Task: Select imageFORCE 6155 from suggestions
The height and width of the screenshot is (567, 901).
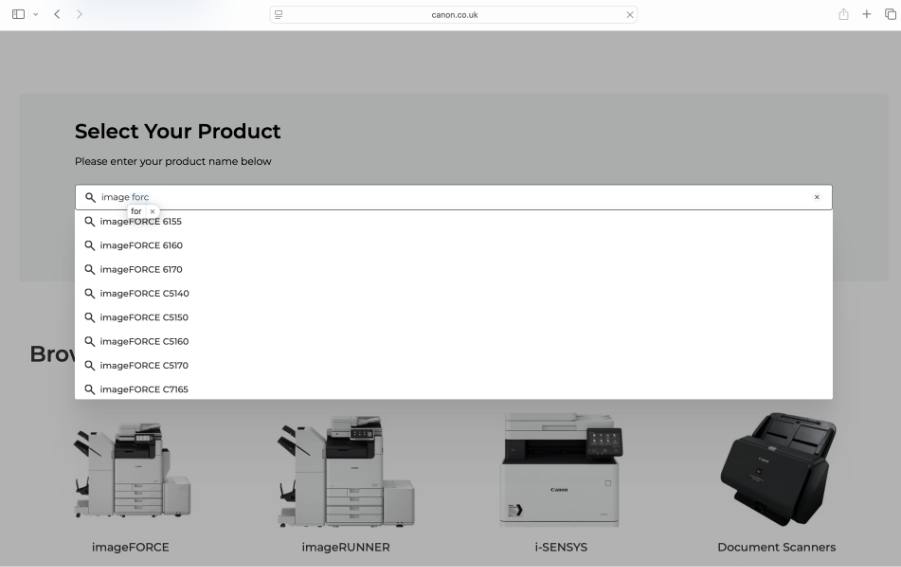Action: point(140,222)
